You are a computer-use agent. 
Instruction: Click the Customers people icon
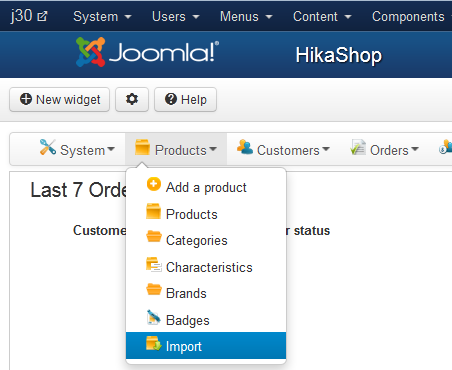[x=245, y=147]
